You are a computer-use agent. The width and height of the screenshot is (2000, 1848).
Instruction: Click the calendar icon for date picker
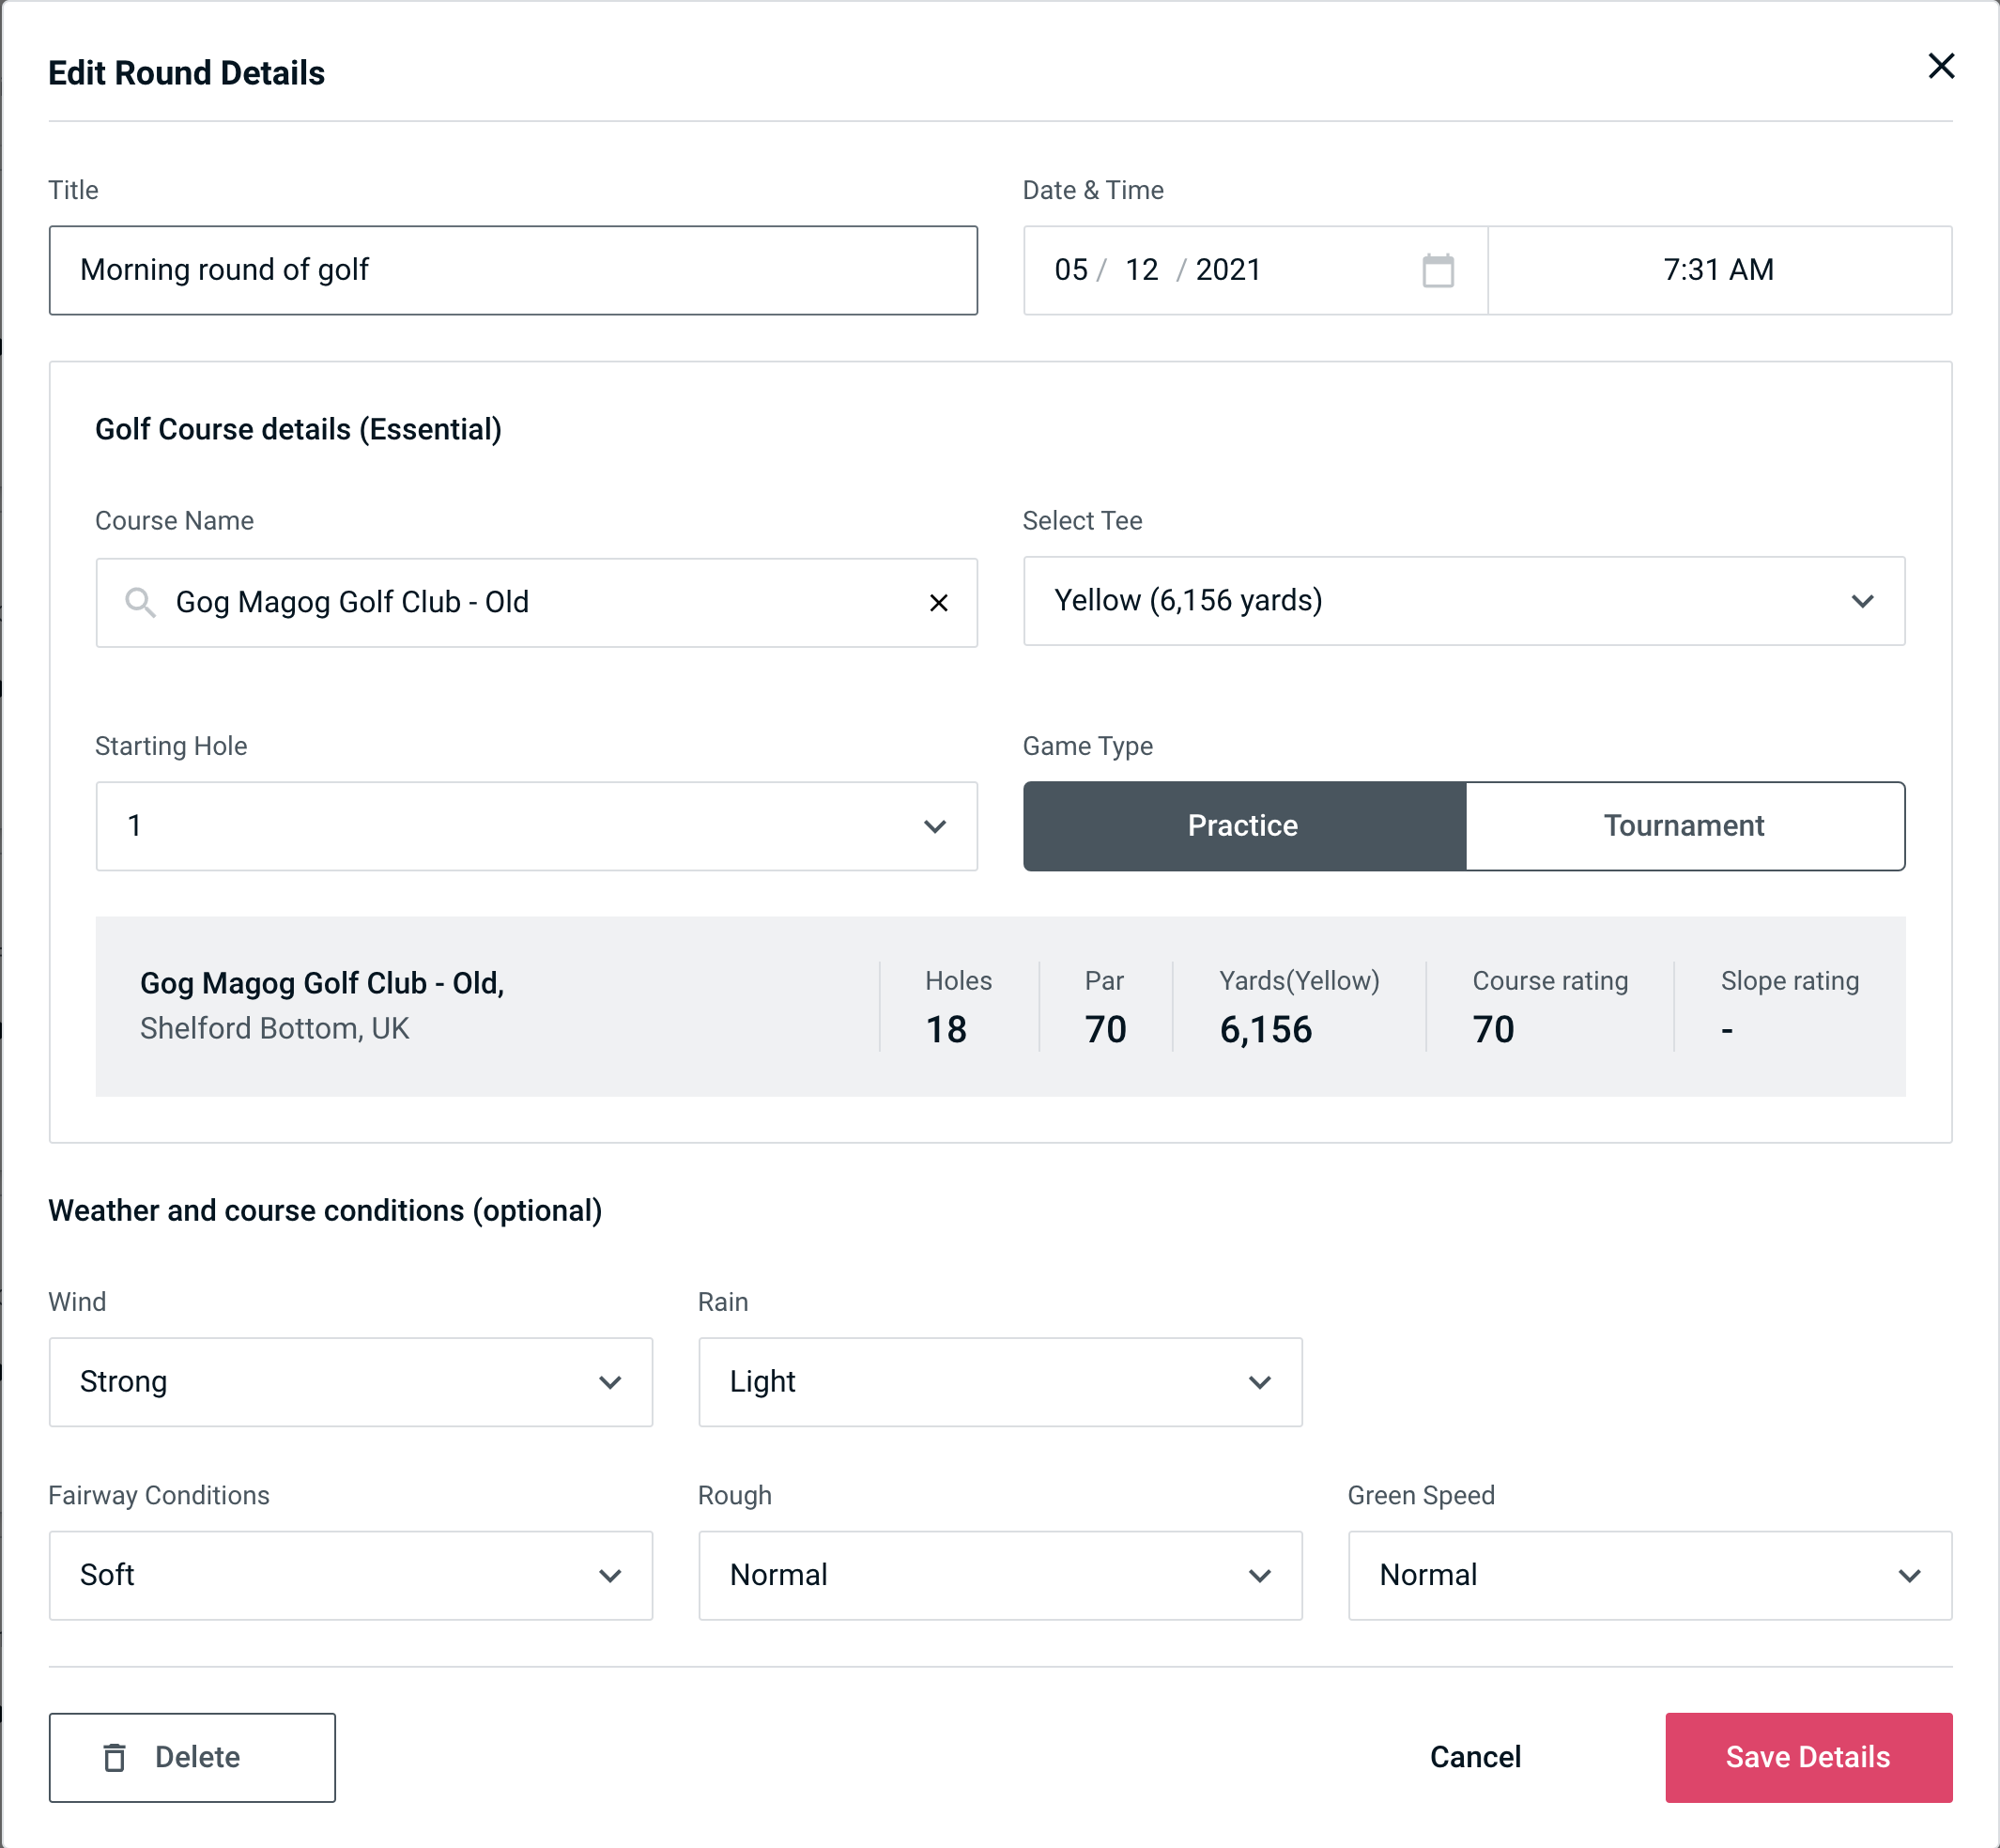1439,270
